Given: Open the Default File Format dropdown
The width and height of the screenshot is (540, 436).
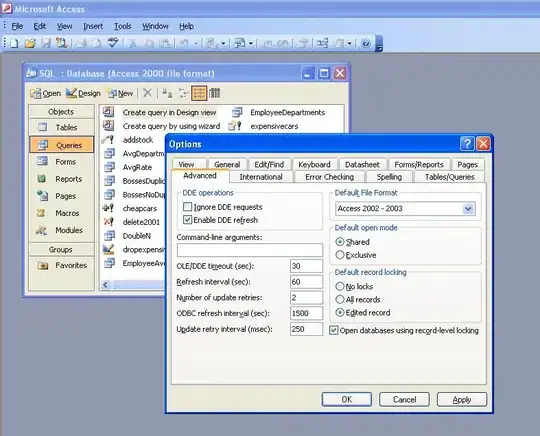Looking at the screenshot, I should click(x=468, y=209).
